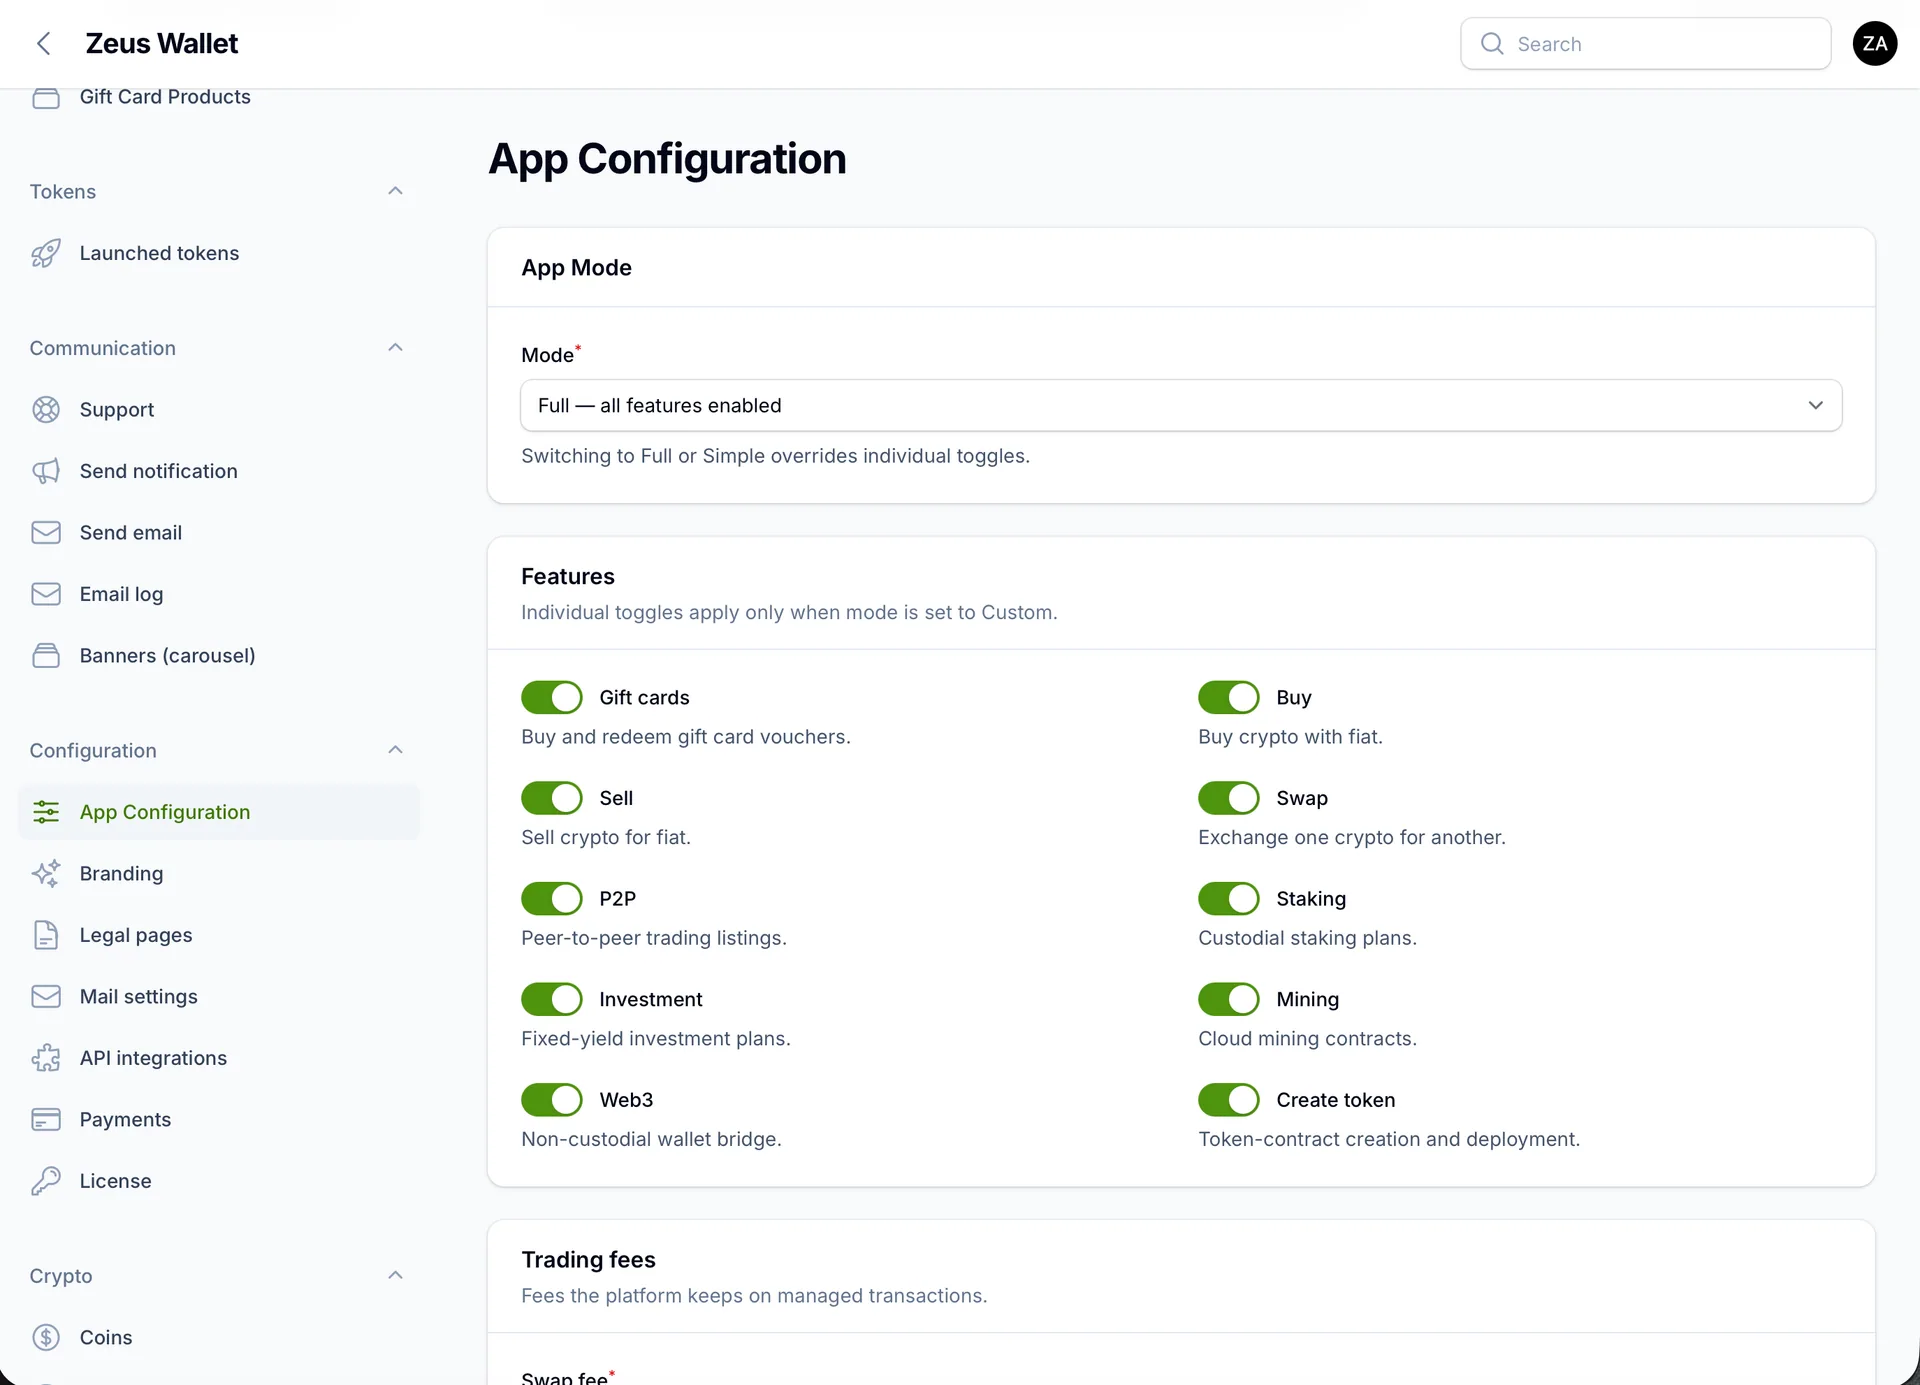The width and height of the screenshot is (1920, 1385).
Task: Click the sparkles Branding icon
Action: pyautogui.click(x=46, y=874)
